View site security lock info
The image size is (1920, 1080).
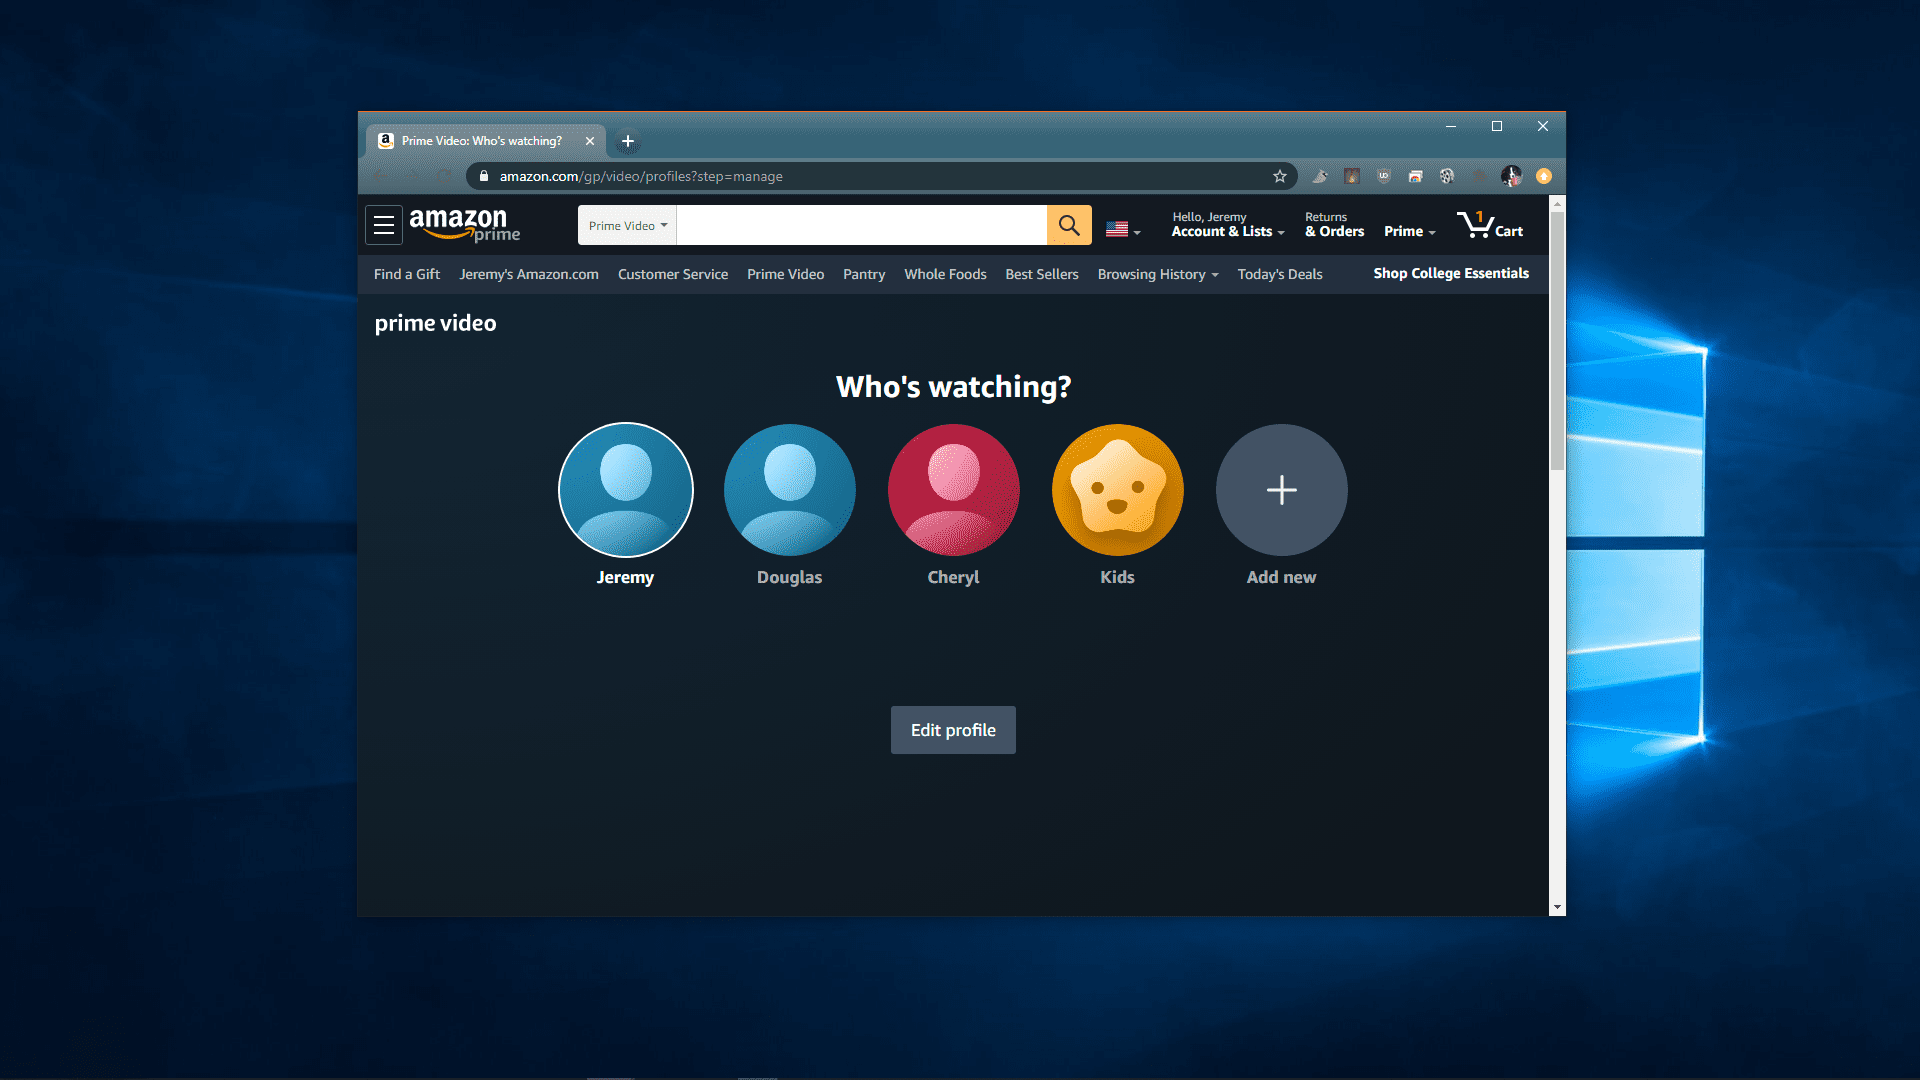tap(484, 176)
